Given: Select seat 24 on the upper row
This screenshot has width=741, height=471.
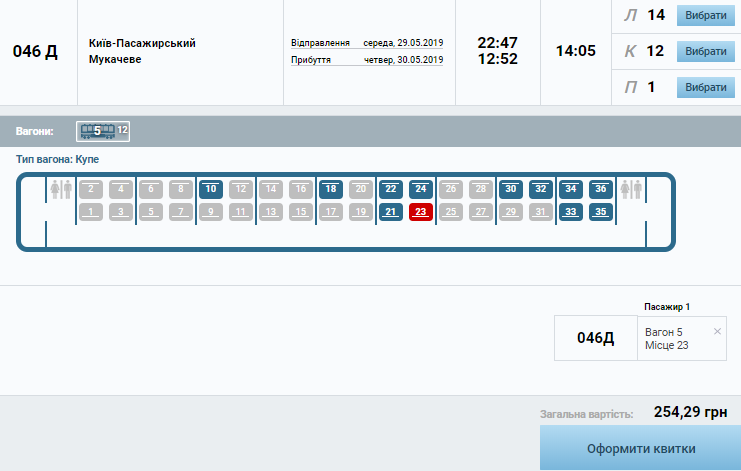Looking at the screenshot, I should point(421,189).
